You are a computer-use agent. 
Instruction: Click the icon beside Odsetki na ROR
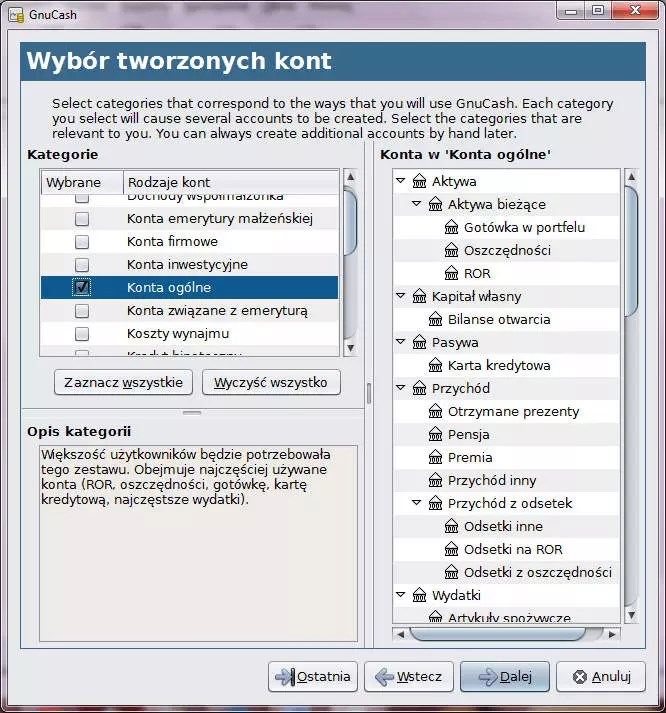[x=451, y=549]
